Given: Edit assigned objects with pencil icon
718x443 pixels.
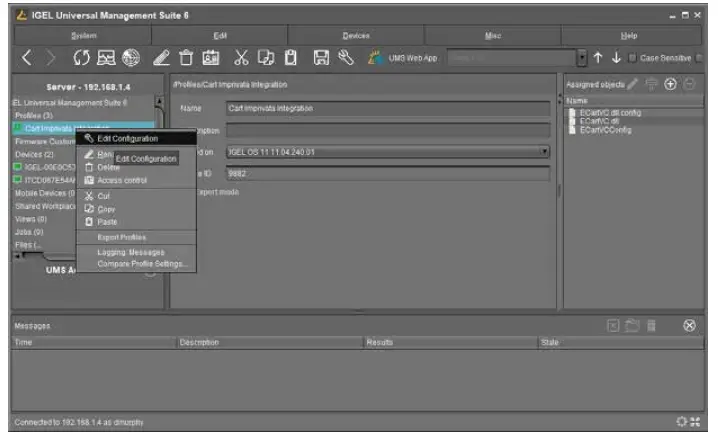Looking at the screenshot, I should coord(633,84).
